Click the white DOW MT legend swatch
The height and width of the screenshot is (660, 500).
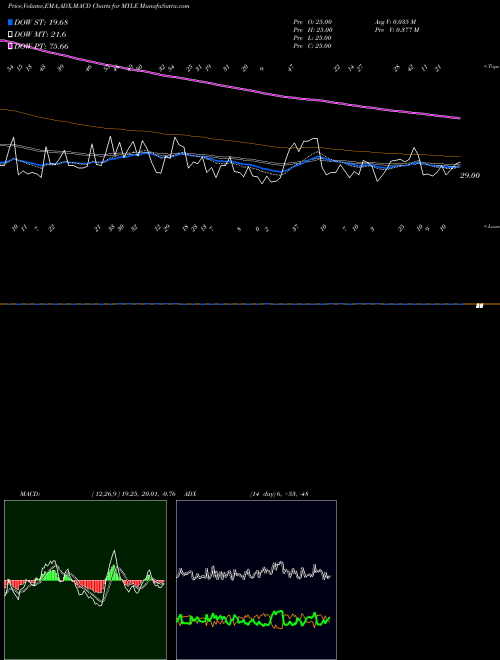click(x=11, y=35)
